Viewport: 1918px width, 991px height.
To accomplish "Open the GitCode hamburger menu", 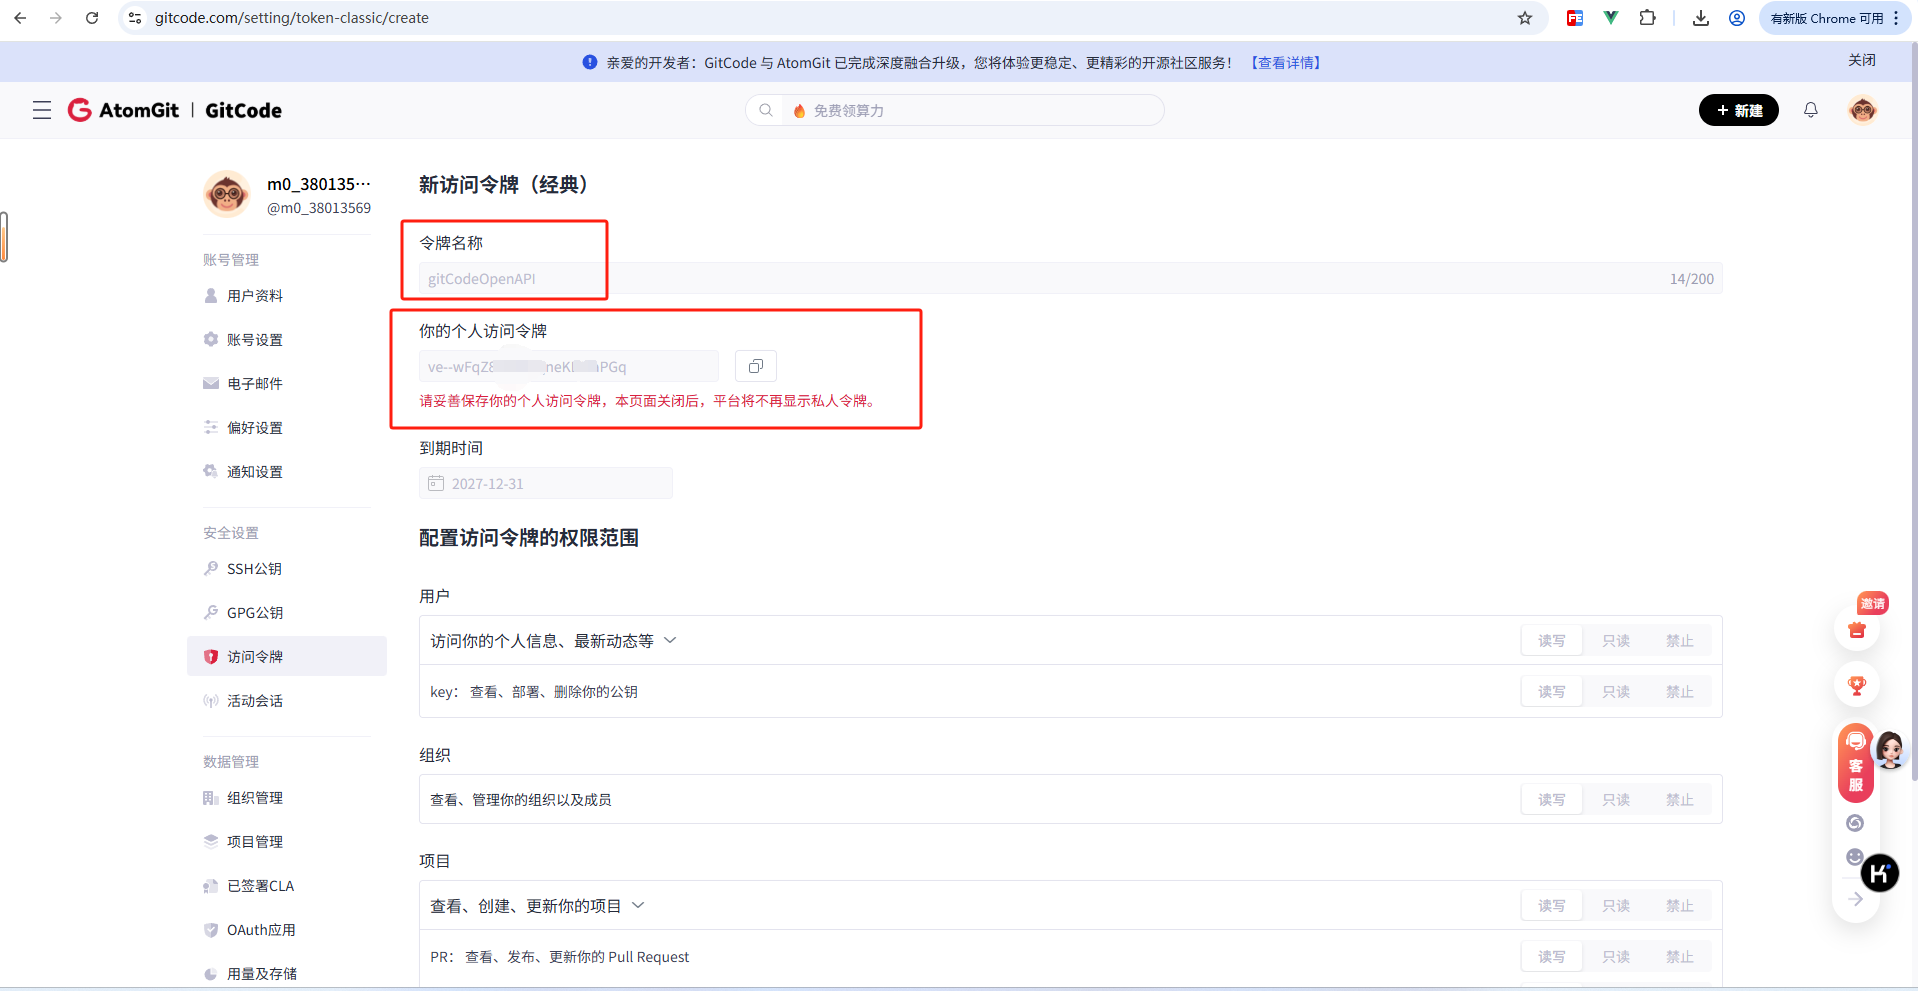I will 41,110.
